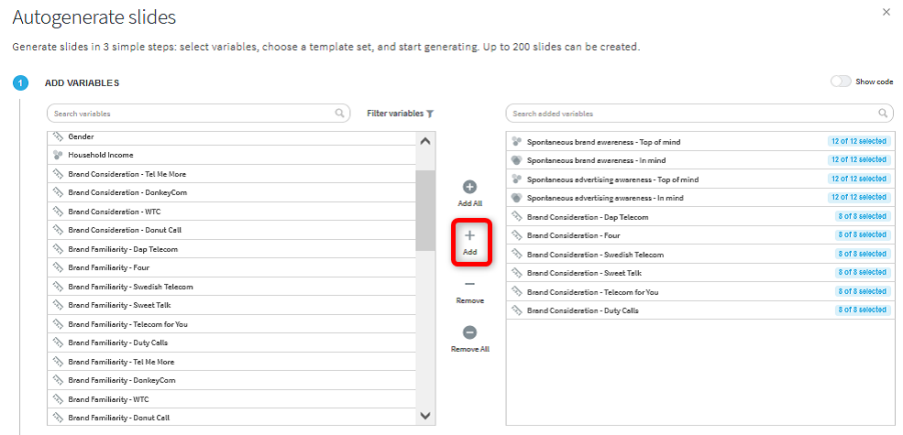Click the variable list's up arrow
Screen dimensions: 903x435
pyautogui.click(x=425, y=141)
